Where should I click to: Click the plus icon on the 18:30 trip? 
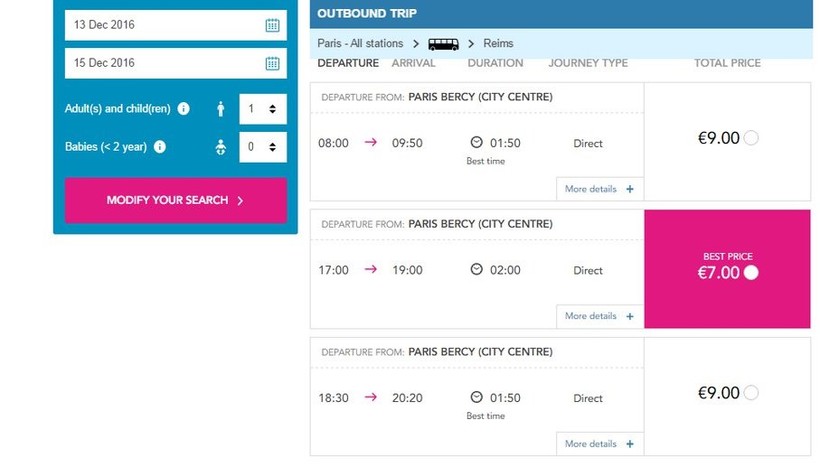(630, 444)
